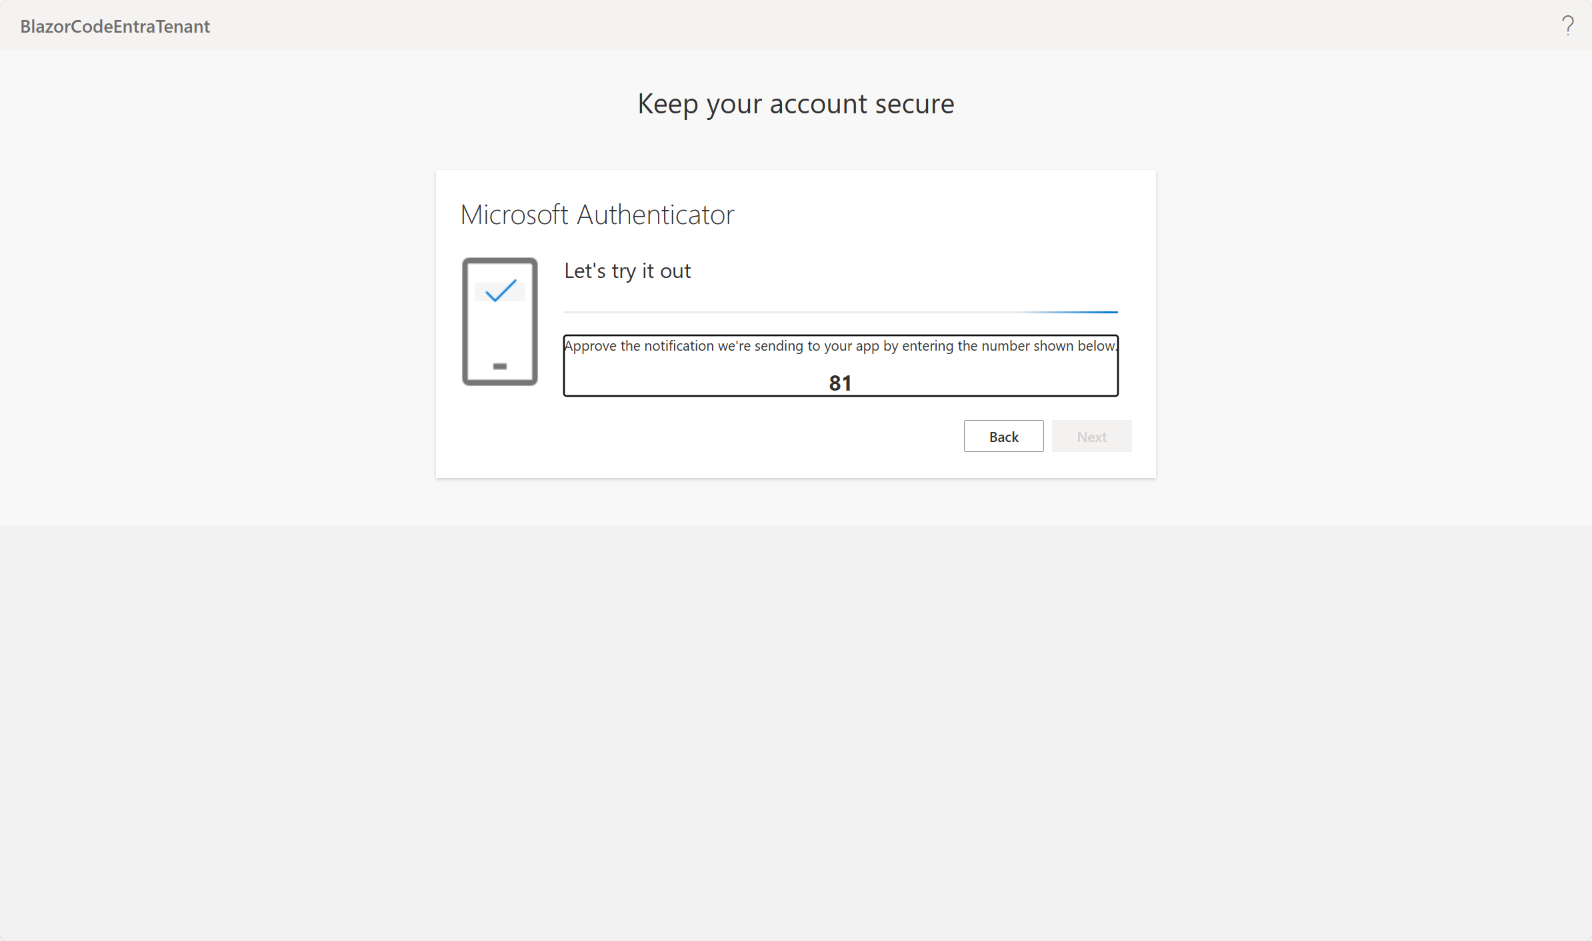
Task: Click the 'Approve the notification' instruction text
Action: coord(840,346)
